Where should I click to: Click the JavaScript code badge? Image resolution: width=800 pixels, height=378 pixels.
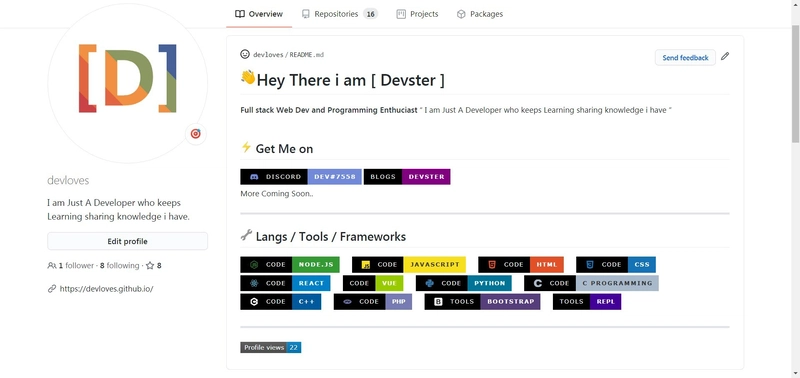point(409,265)
